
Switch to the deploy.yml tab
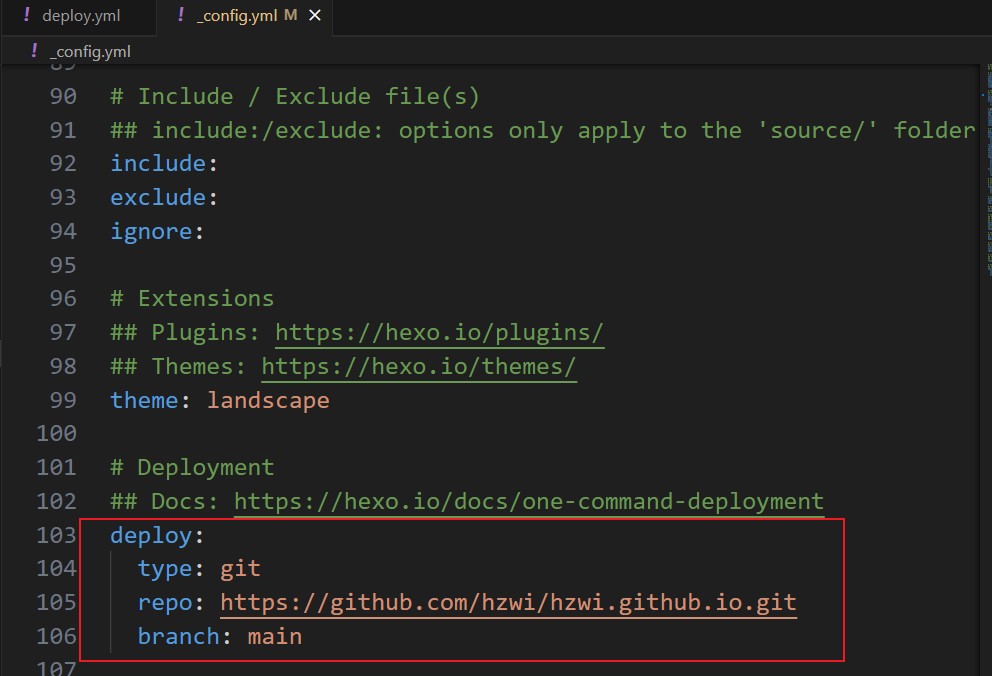[80, 16]
